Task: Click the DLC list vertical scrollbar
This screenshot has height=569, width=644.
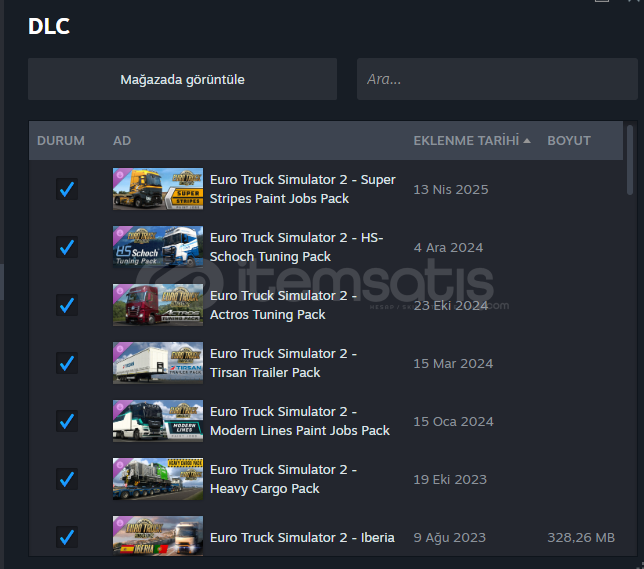Action: click(x=630, y=160)
